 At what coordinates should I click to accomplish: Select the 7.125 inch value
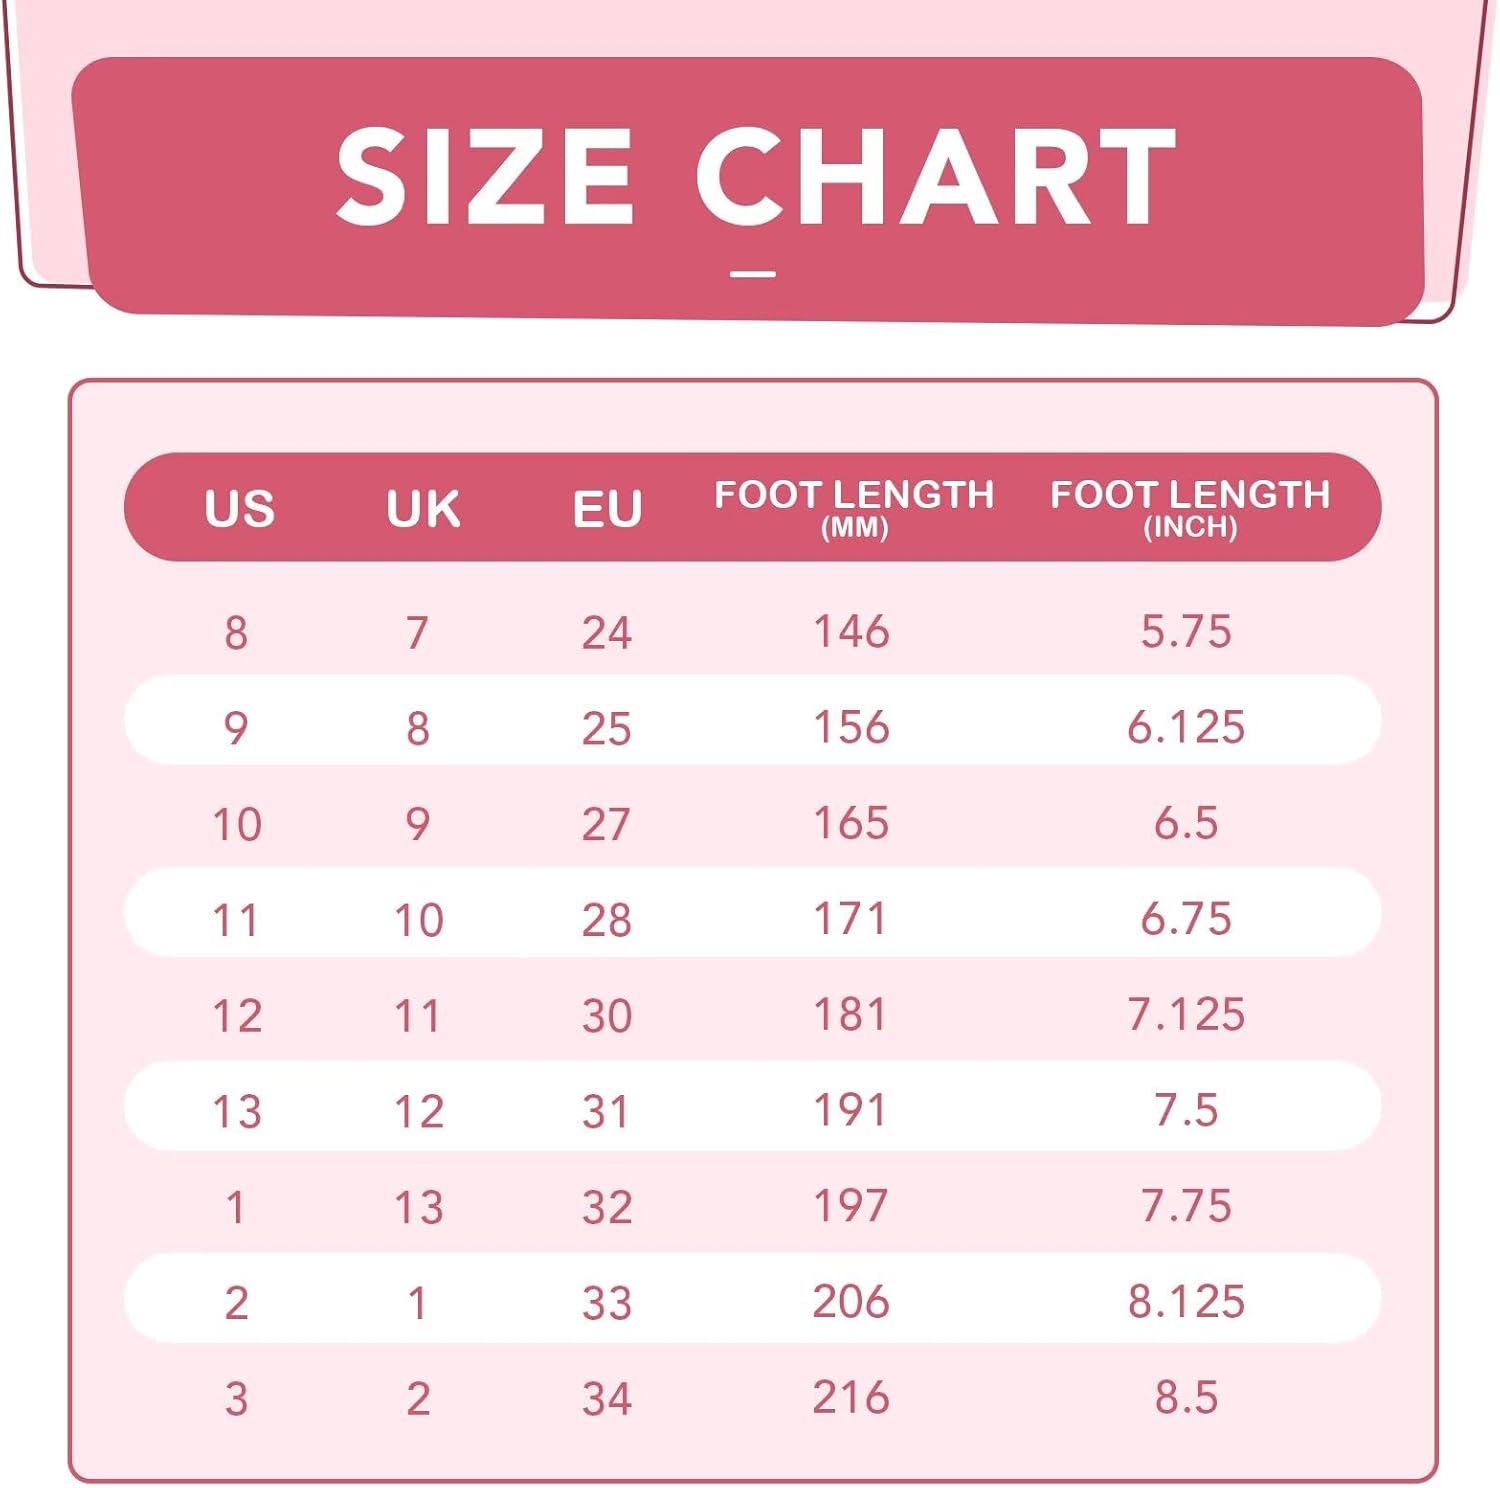click(x=1186, y=1014)
